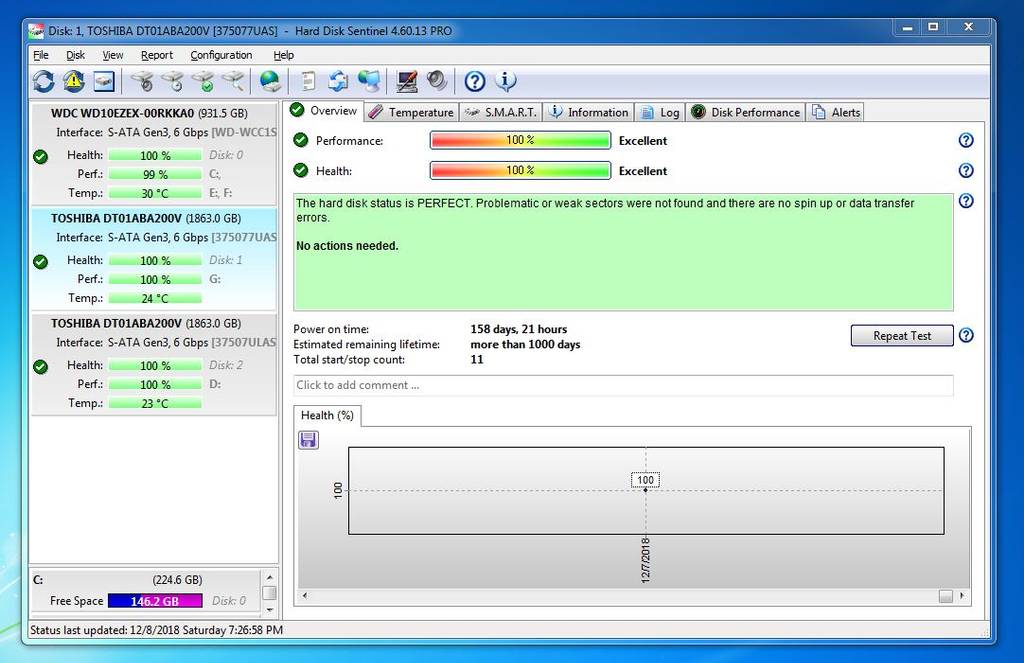Open the Configuration menu

(221, 55)
